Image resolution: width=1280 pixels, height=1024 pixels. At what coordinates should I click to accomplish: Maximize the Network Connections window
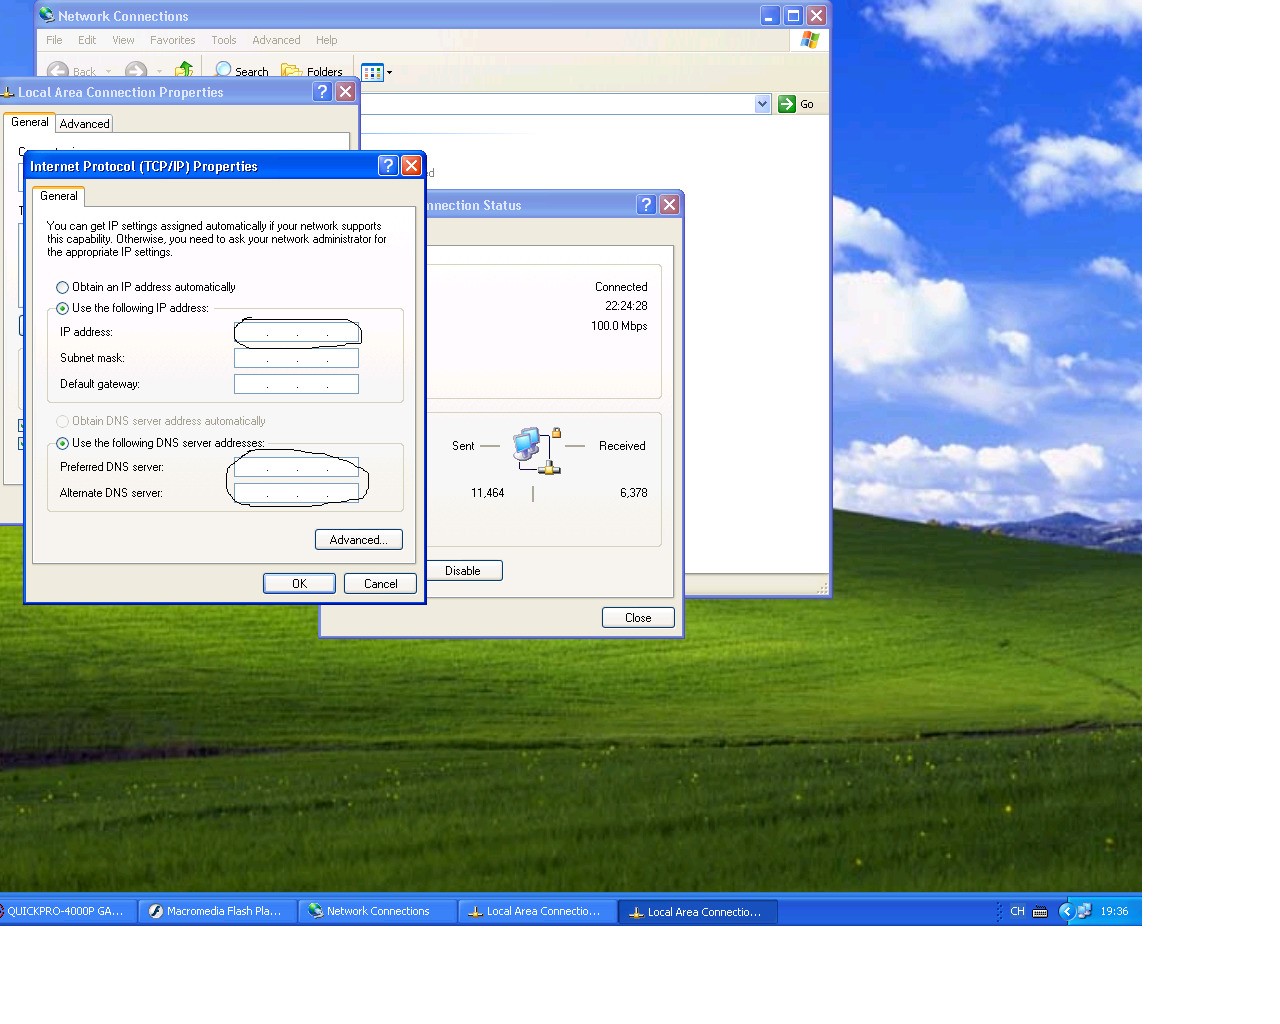coord(793,16)
